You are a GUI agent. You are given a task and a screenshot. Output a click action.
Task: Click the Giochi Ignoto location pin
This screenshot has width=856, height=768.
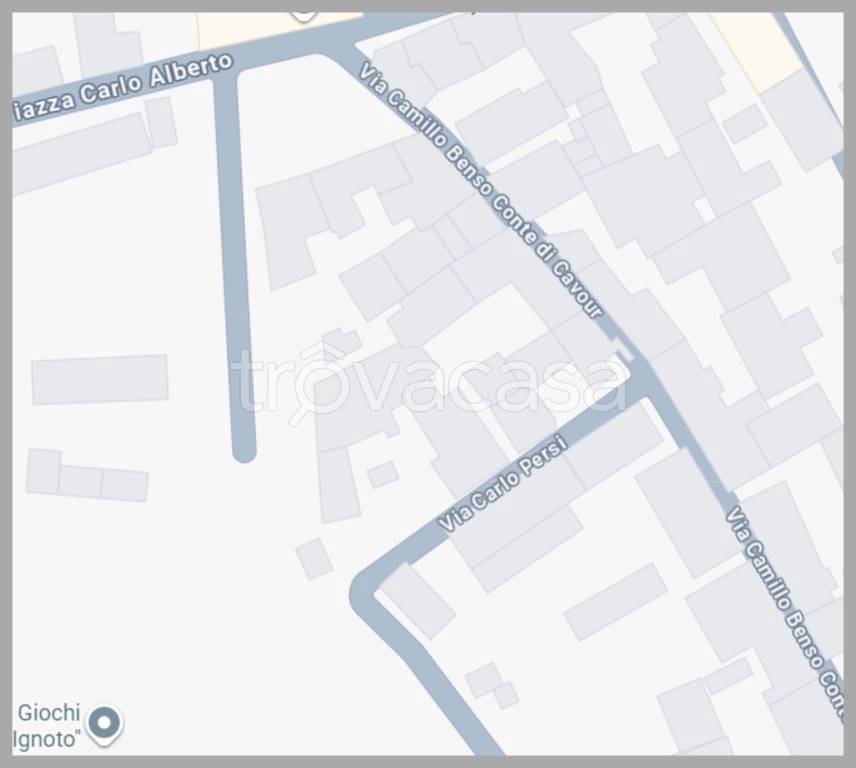click(104, 724)
